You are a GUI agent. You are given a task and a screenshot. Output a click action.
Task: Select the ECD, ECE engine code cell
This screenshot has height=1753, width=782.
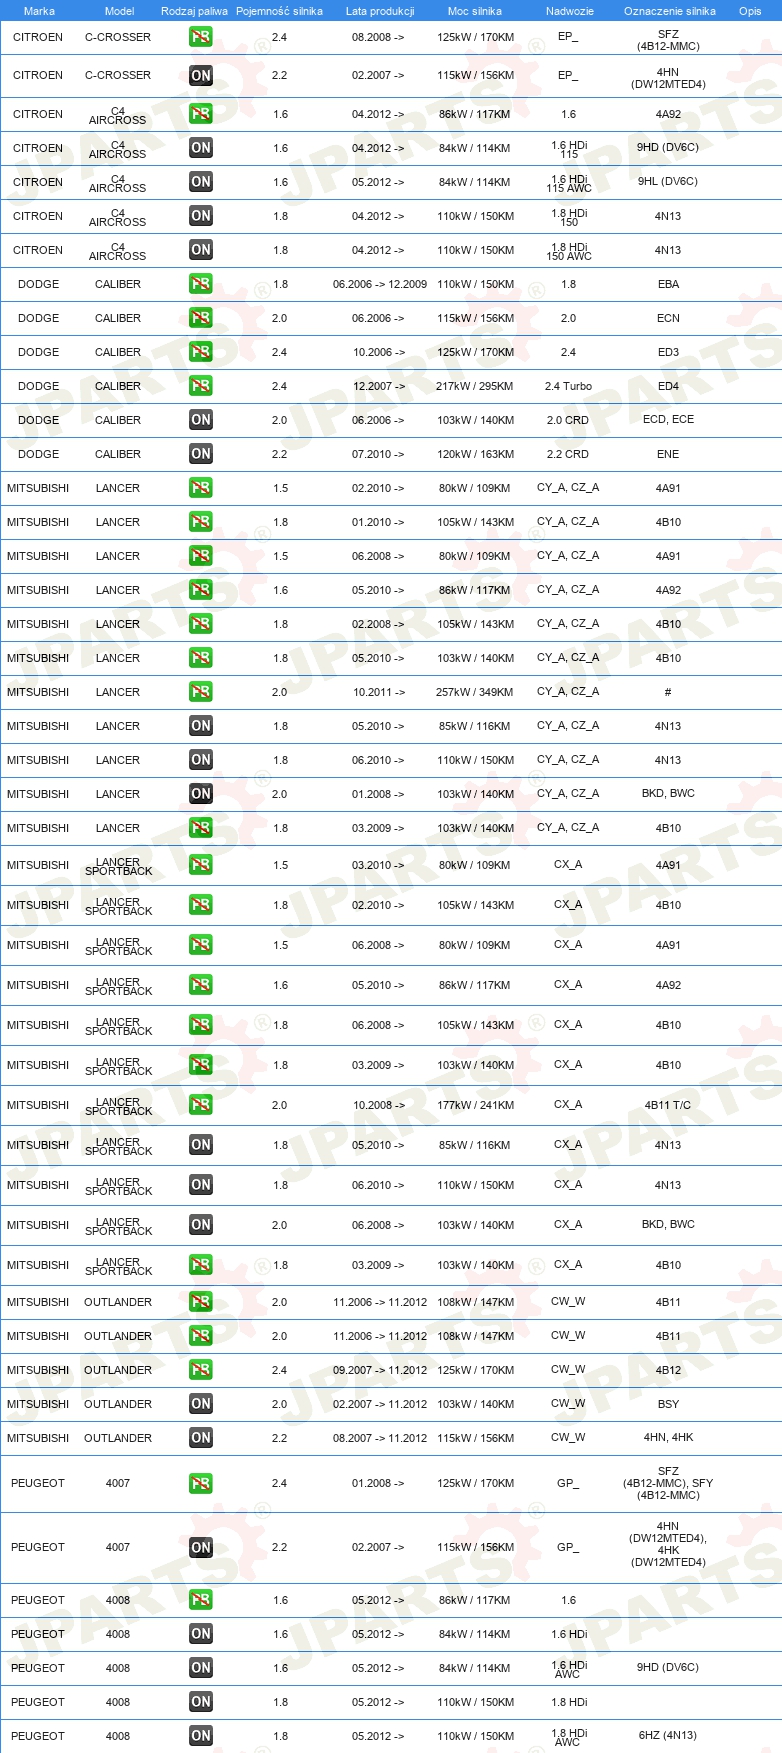pos(669,419)
